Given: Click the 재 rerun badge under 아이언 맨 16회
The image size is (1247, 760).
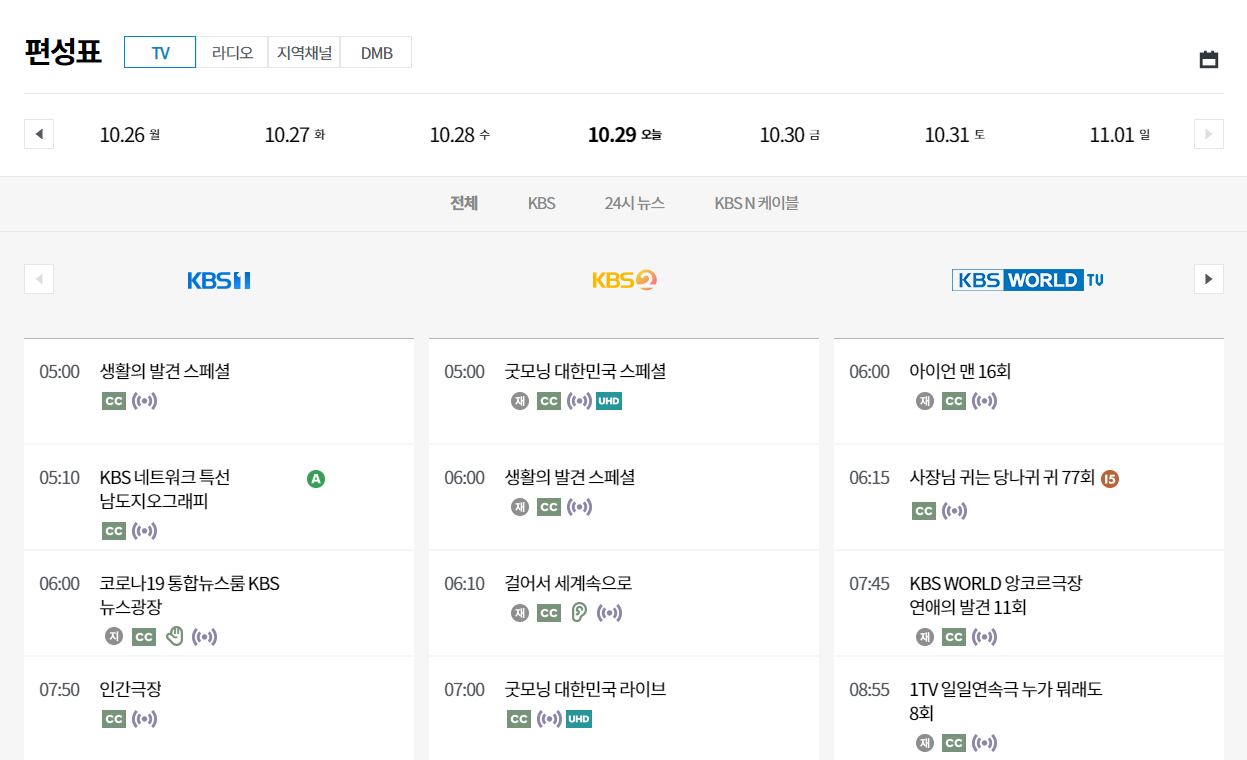Looking at the screenshot, I should (925, 401).
